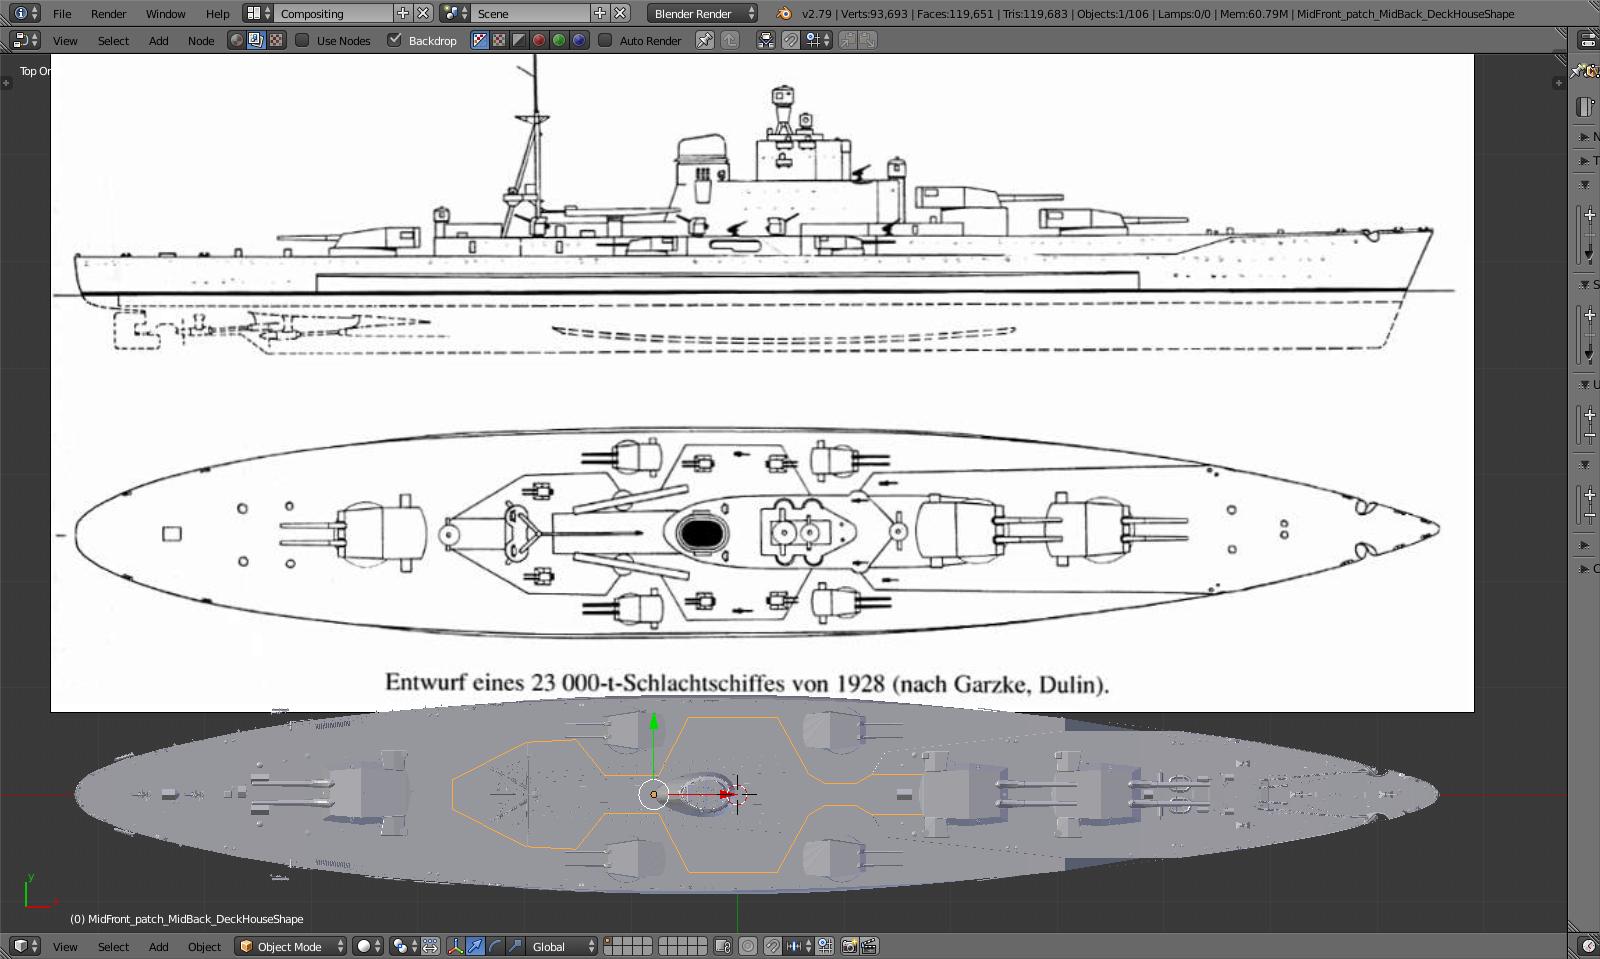Click the blue channel display button
Image resolution: width=1600 pixels, height=959 pixels.
pos(579,40)
